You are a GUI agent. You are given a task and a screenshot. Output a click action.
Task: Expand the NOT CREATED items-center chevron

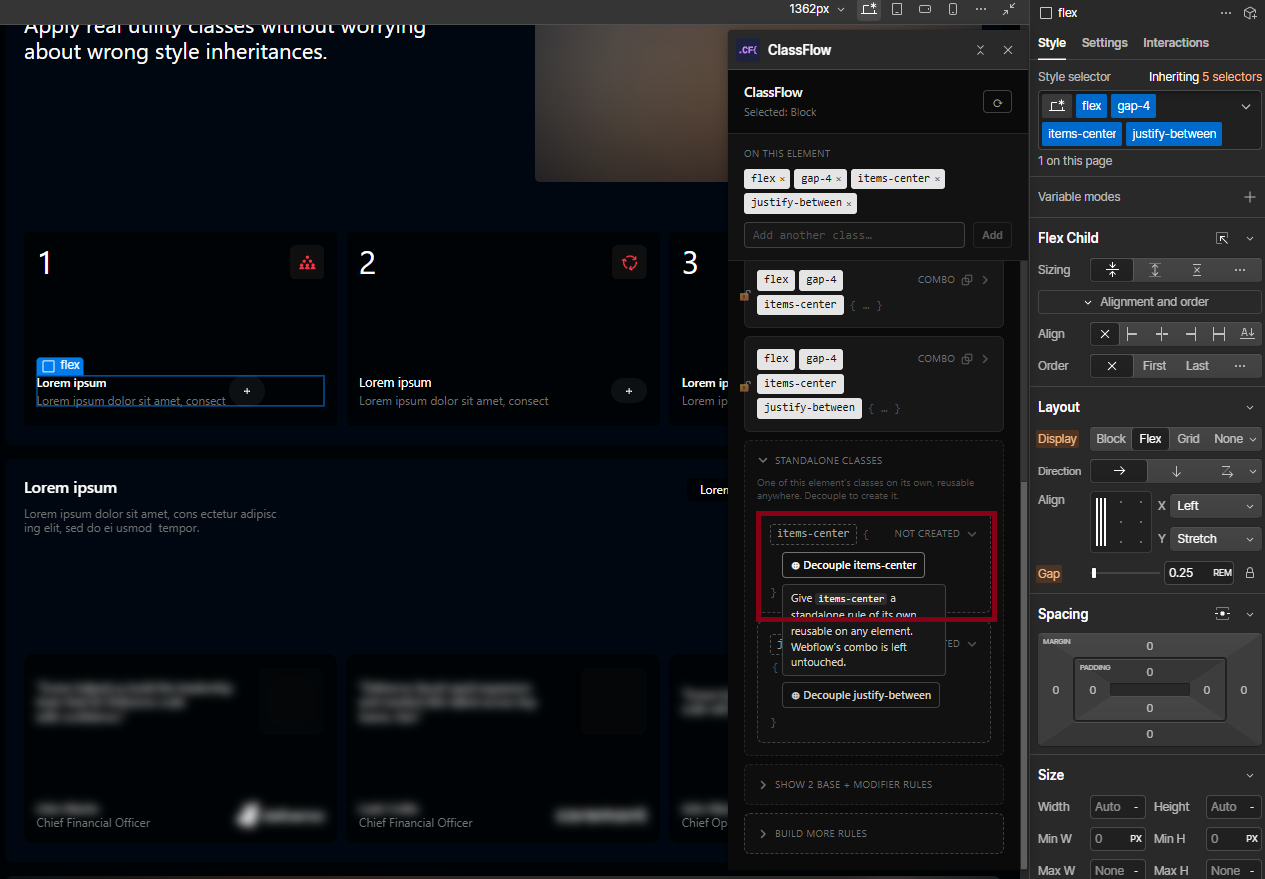(971, 534)
